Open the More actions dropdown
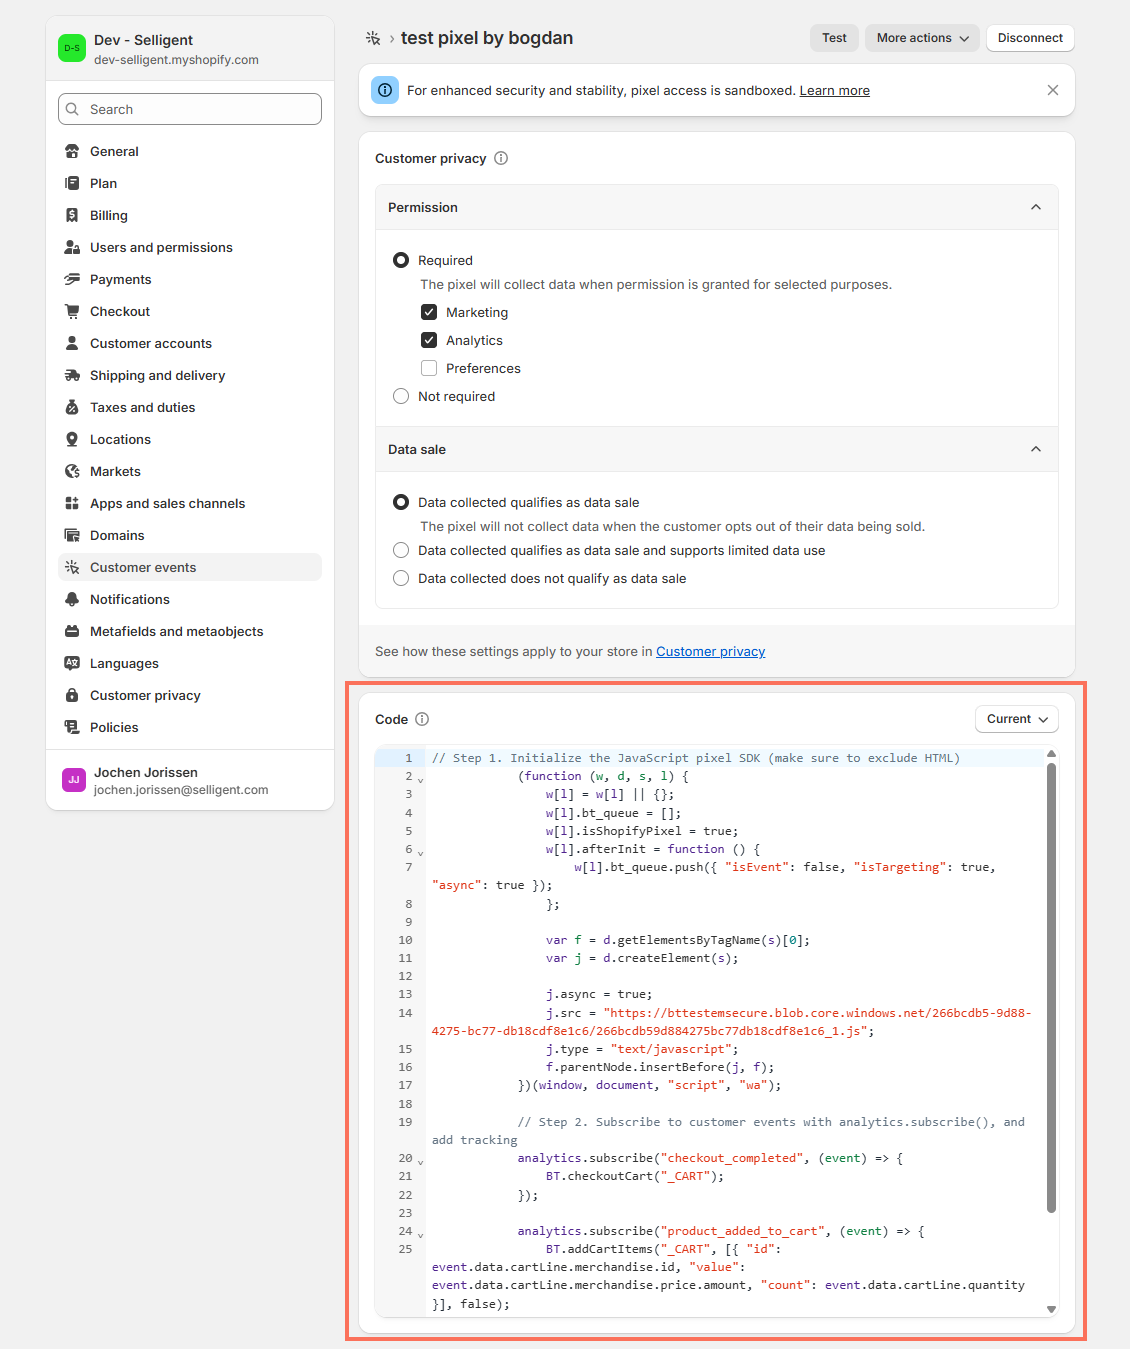 click(922, 38)
